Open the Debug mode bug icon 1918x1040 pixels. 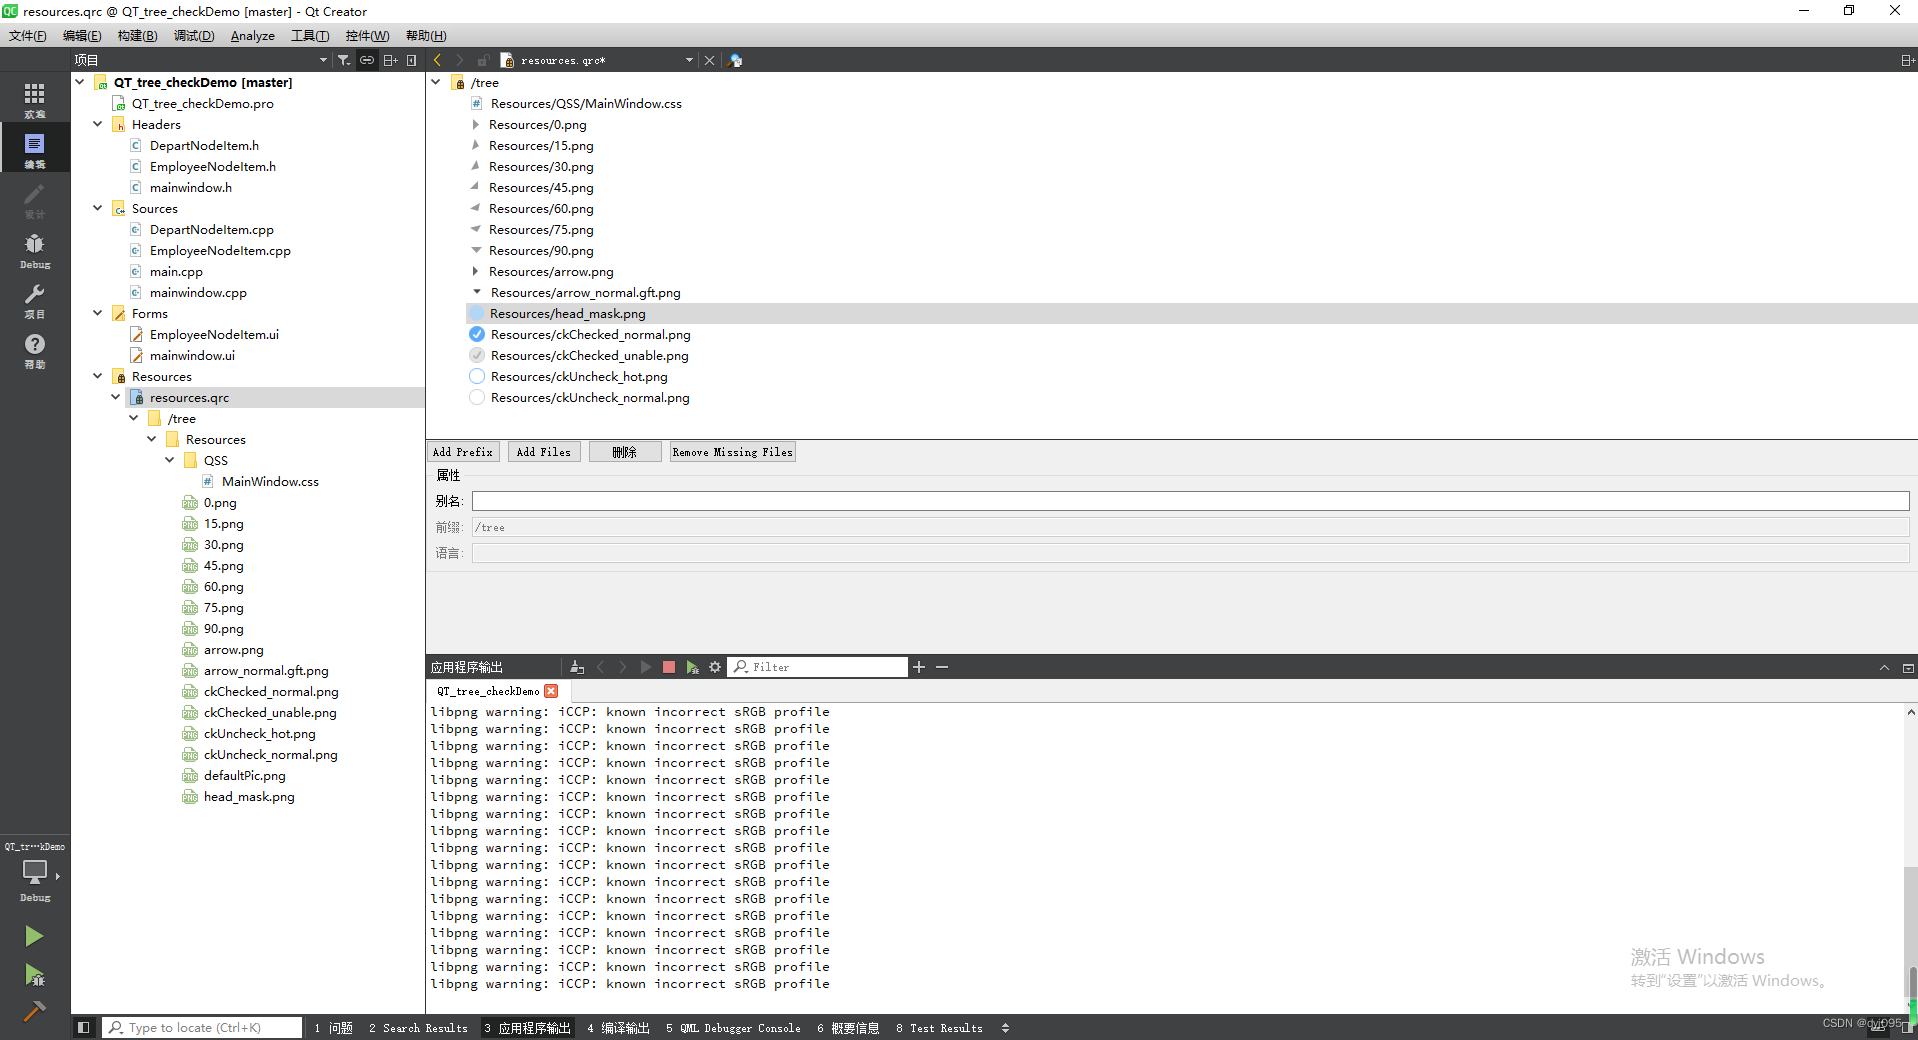coord(35,249)
